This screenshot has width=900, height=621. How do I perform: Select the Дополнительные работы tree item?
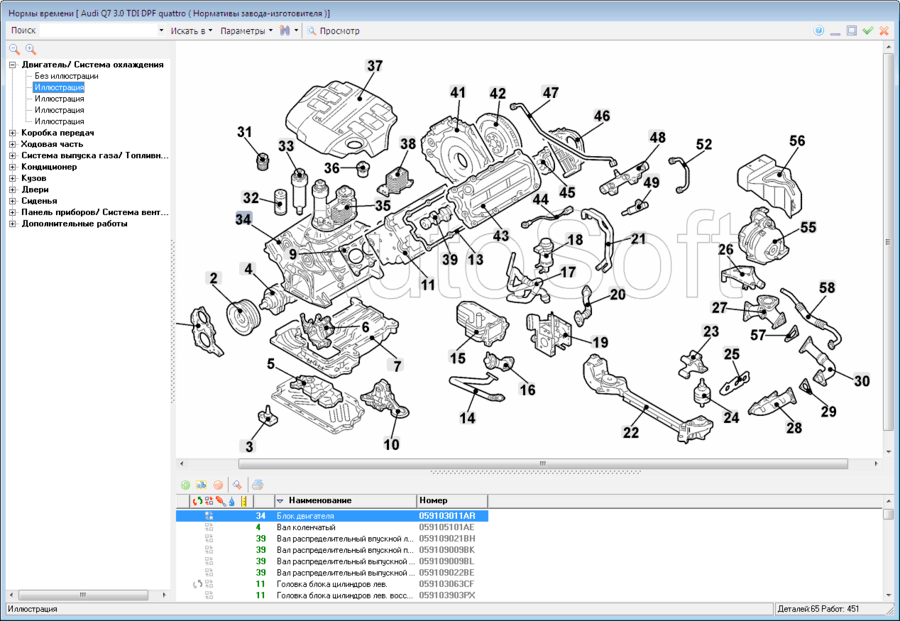click(x=74, y=224)
